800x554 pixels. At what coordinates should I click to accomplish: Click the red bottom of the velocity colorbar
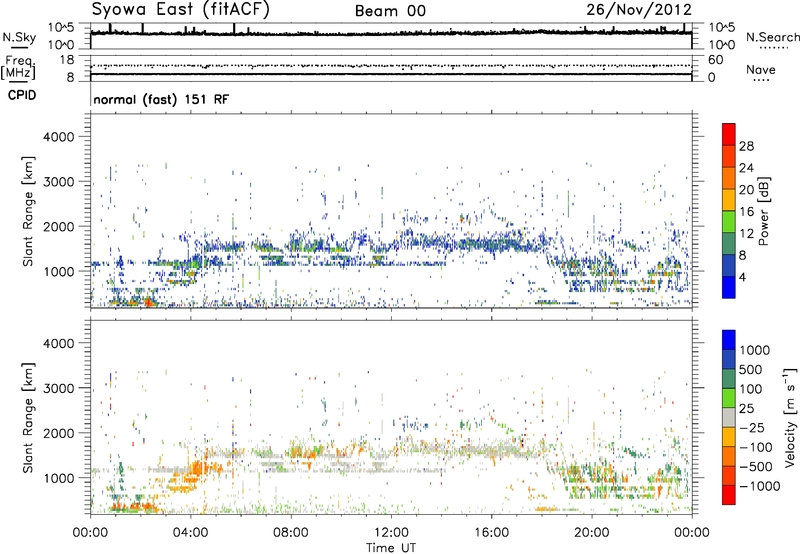point(729,495)
